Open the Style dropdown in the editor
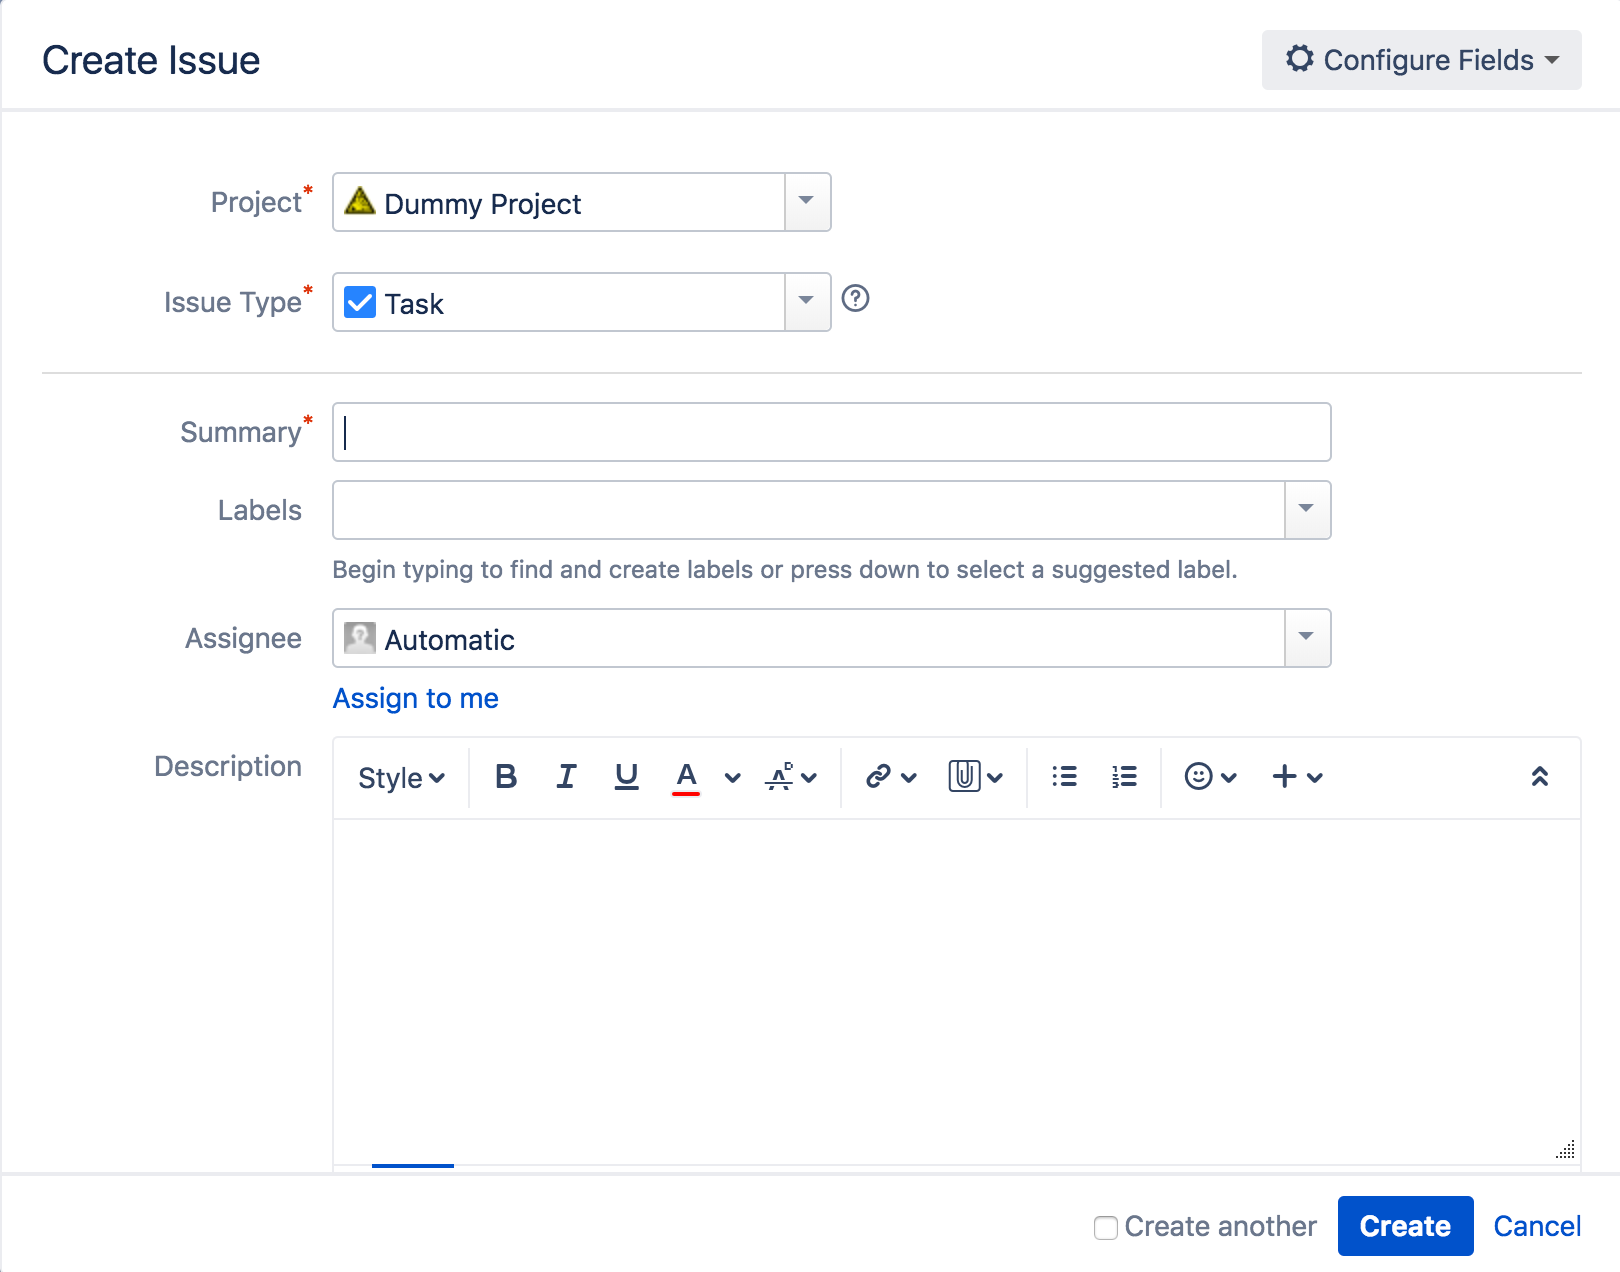Viewport: 1620px width, 1272px height. [398, 777]
